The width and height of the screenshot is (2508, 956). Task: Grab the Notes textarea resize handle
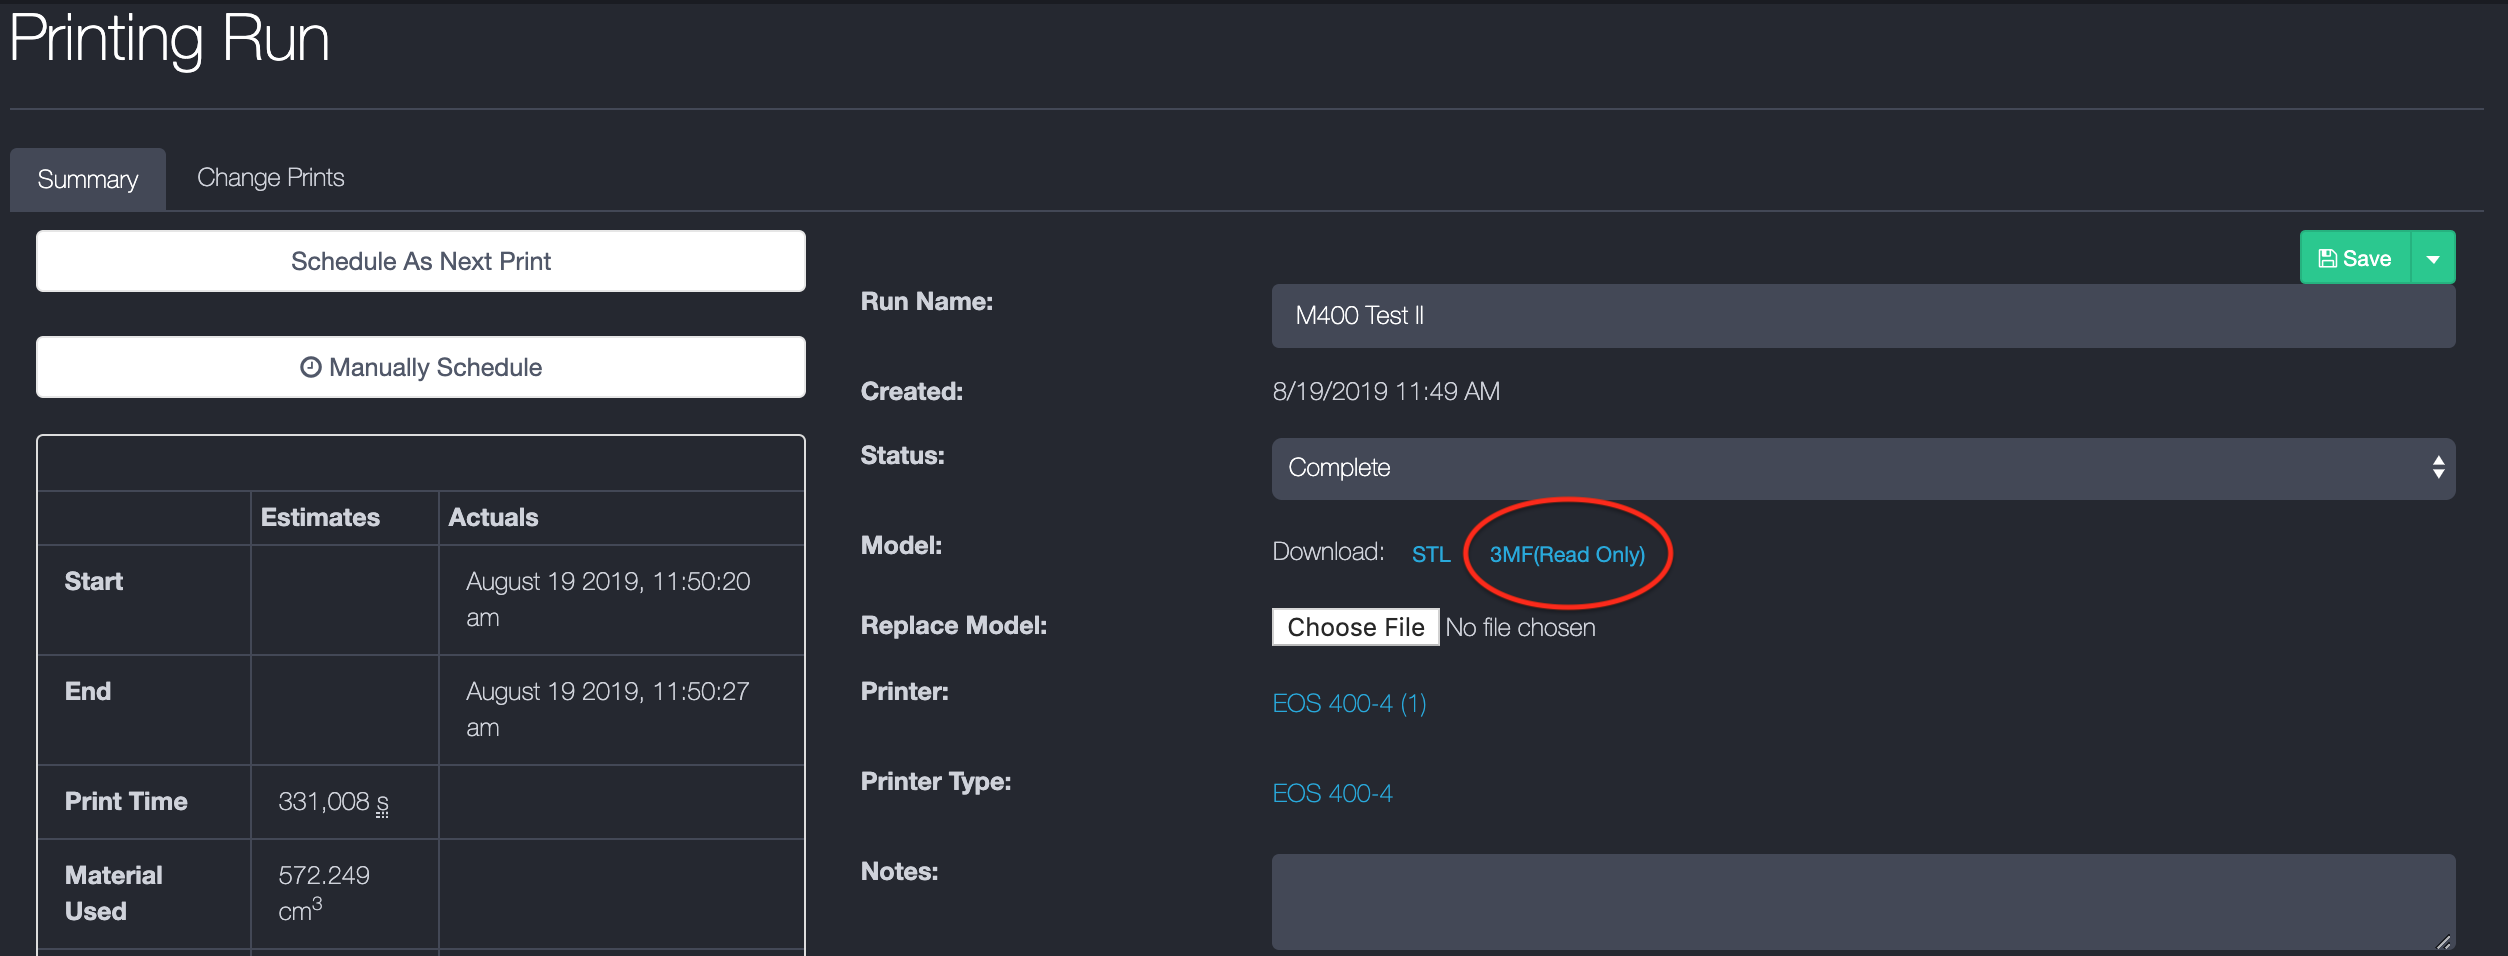[x=2443, y=941]
